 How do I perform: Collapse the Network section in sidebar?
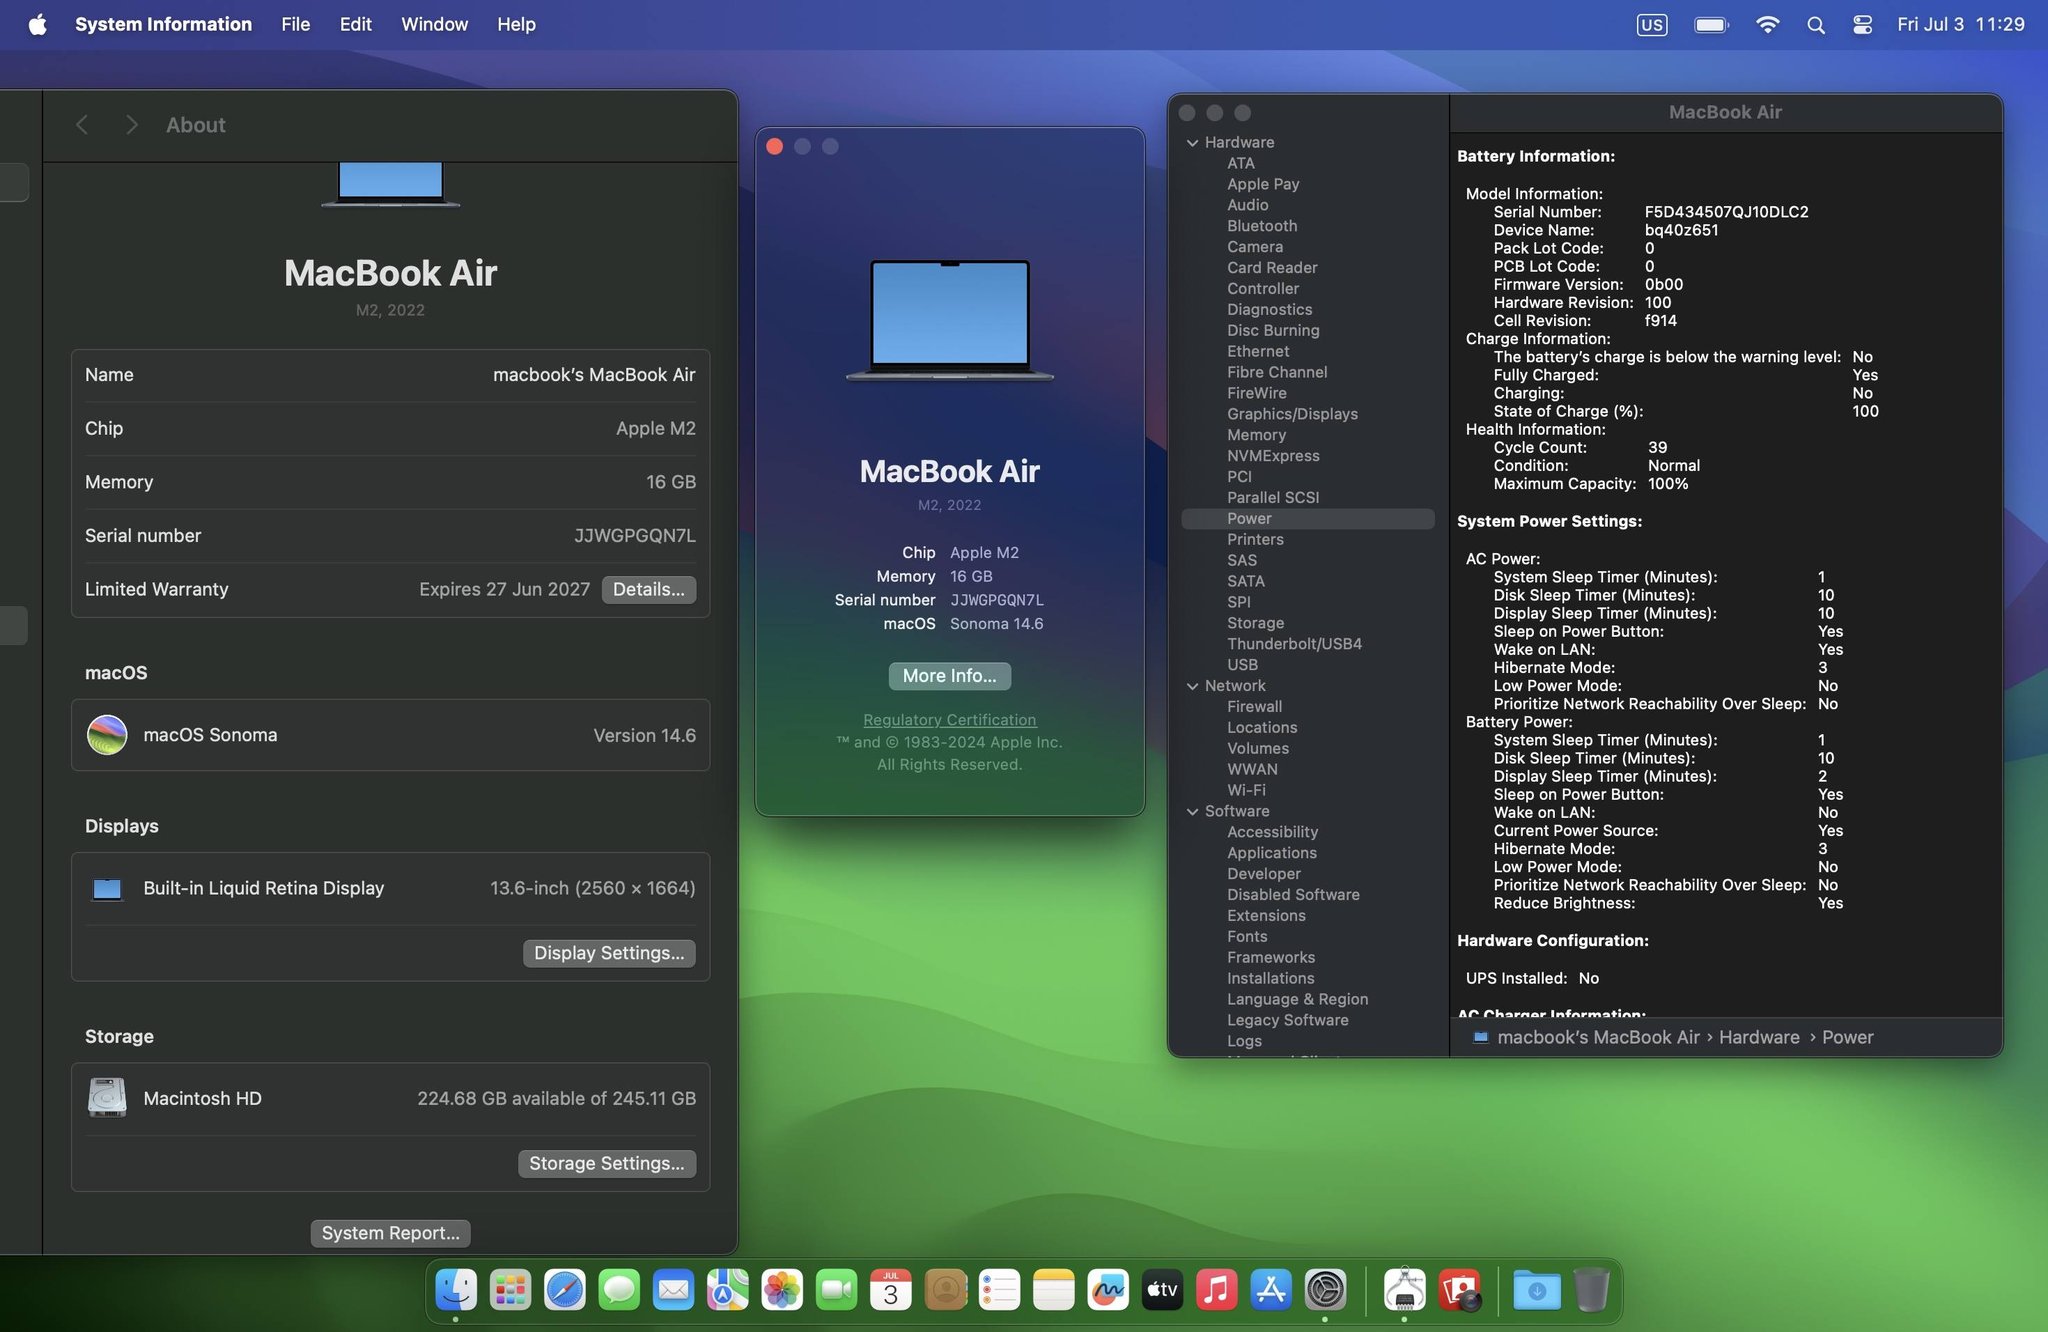click(x=1192, y=686)
